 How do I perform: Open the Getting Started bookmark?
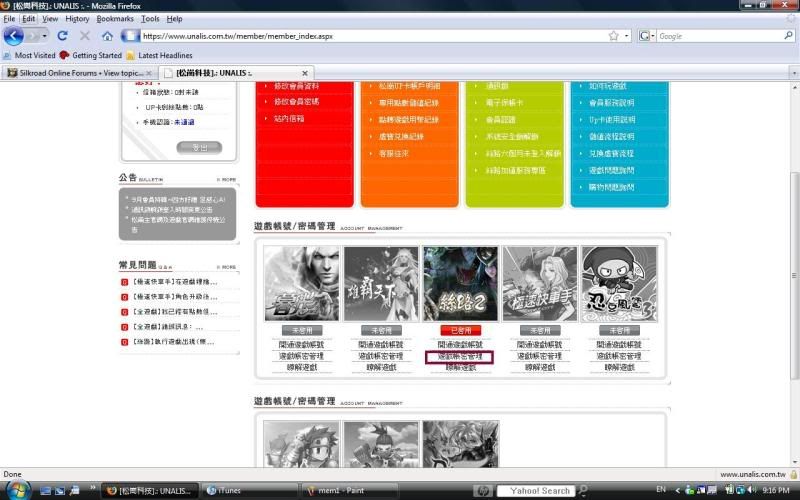[91, 55]
